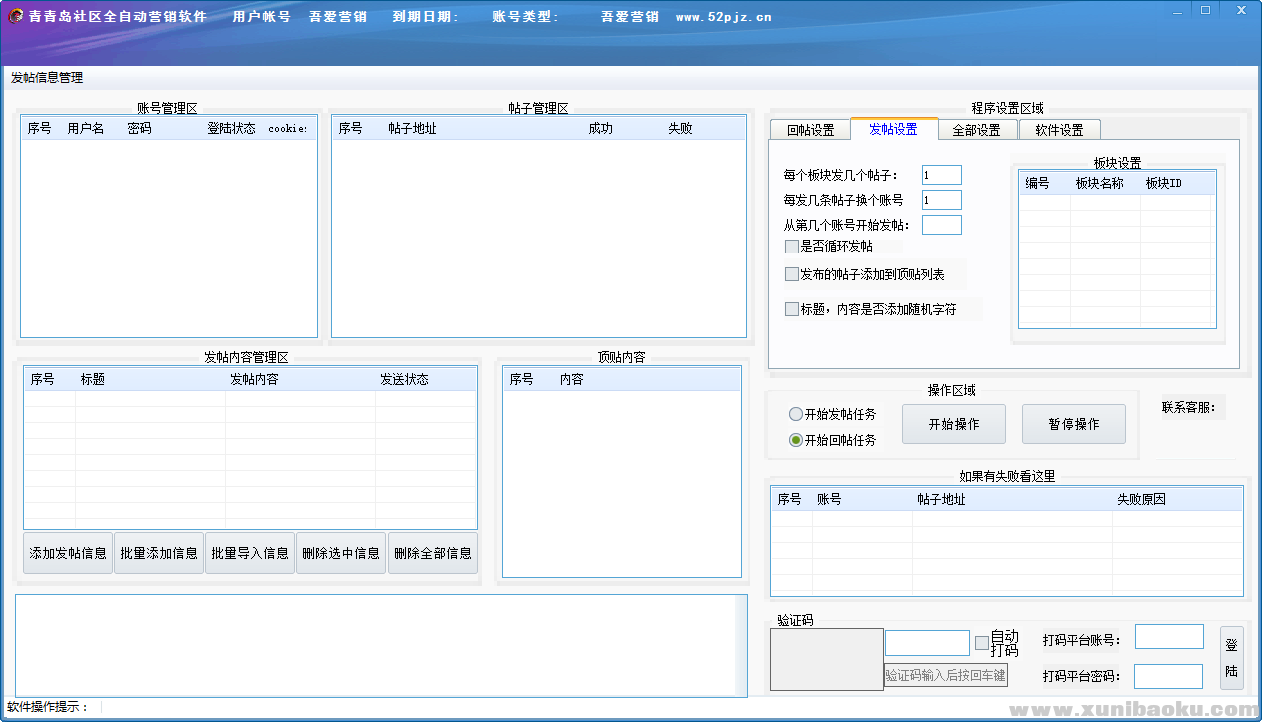Click the 登陆 button
1262x722 pixels.
pos(1231,658)
